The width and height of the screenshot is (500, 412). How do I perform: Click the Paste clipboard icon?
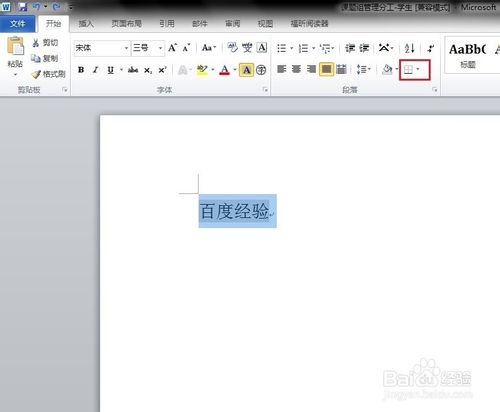[15, 46]
